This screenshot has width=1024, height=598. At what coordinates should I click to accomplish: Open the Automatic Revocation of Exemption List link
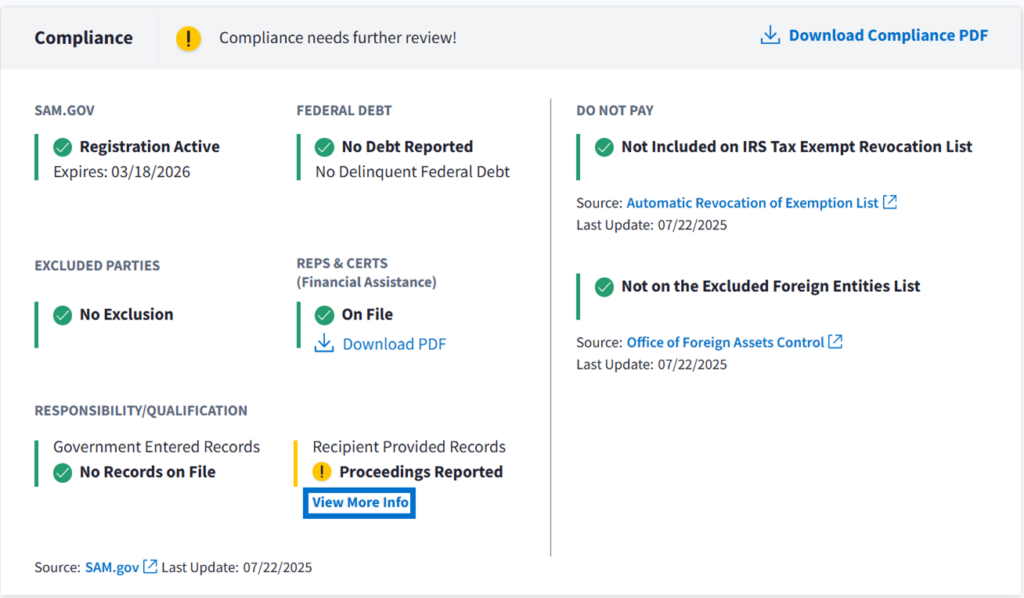tap(752, 202)
